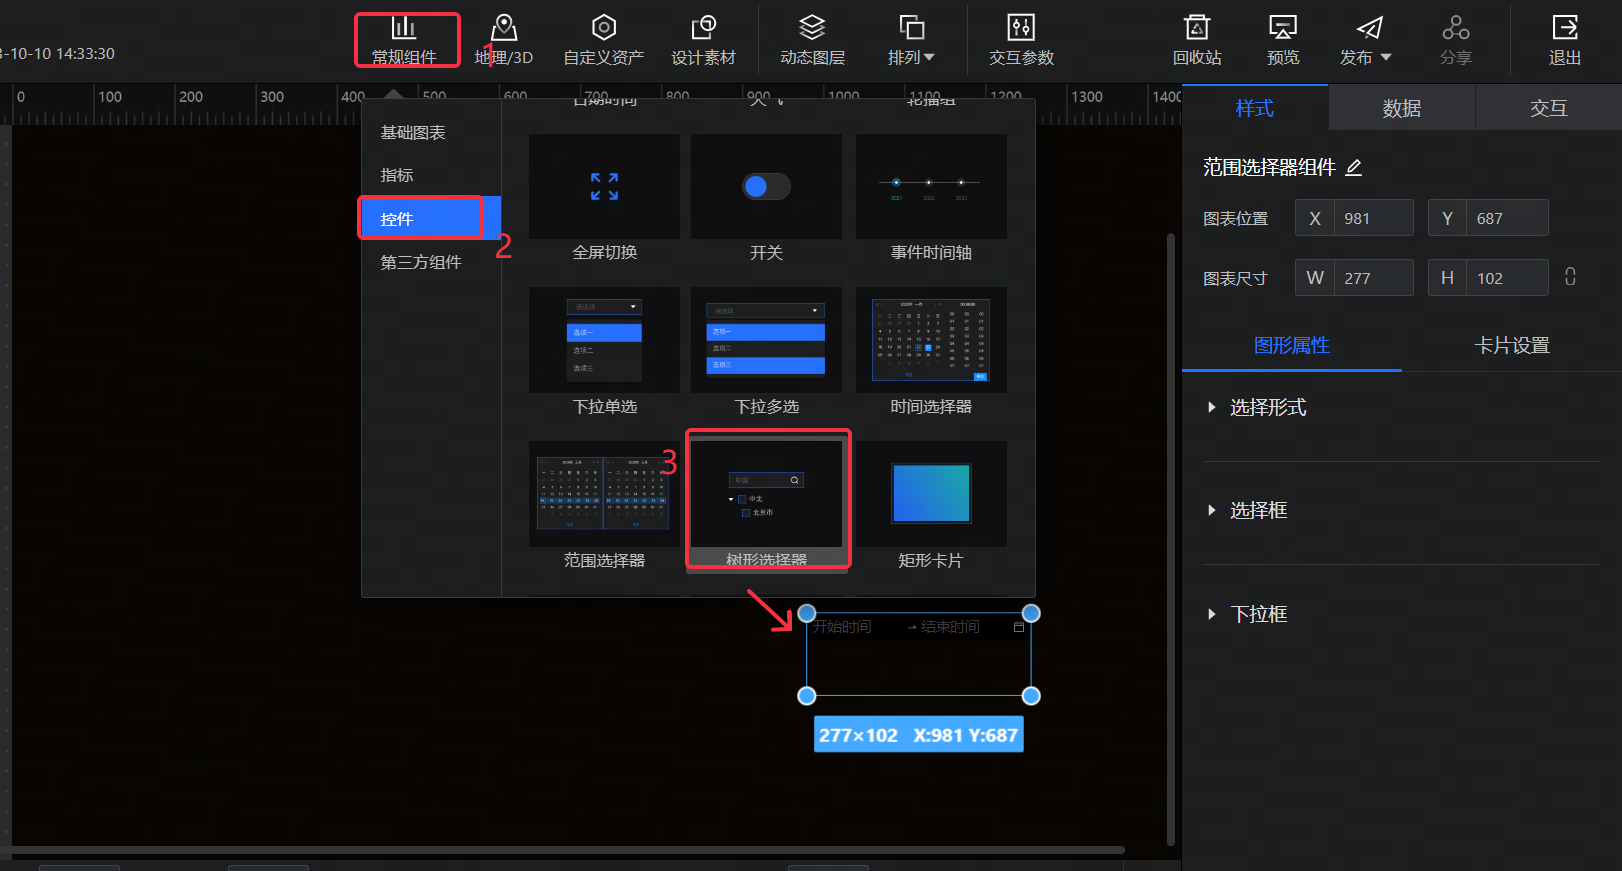Expand the 下拉框 section
This screenshot has height=871, width=1622.
click(x=1258, y=614)
